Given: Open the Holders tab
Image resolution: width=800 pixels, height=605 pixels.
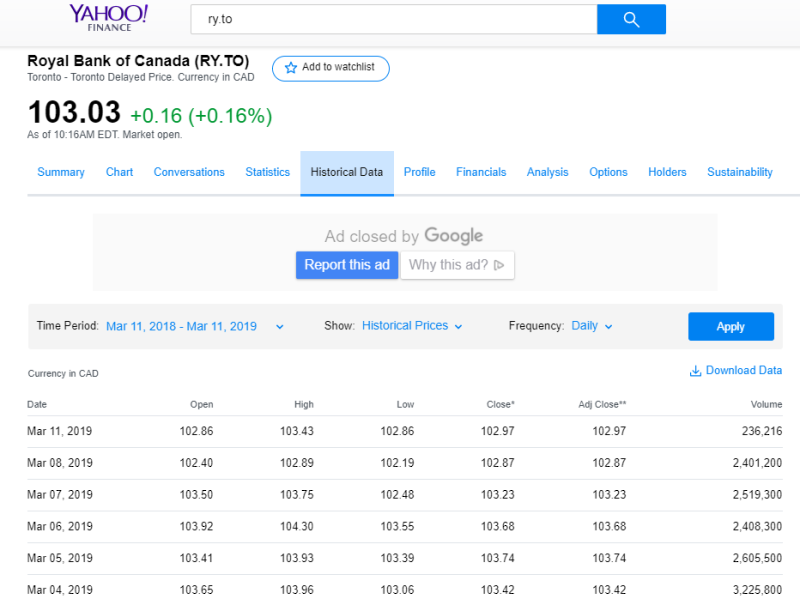Looking at the screenshot, I should pos(667,172).
